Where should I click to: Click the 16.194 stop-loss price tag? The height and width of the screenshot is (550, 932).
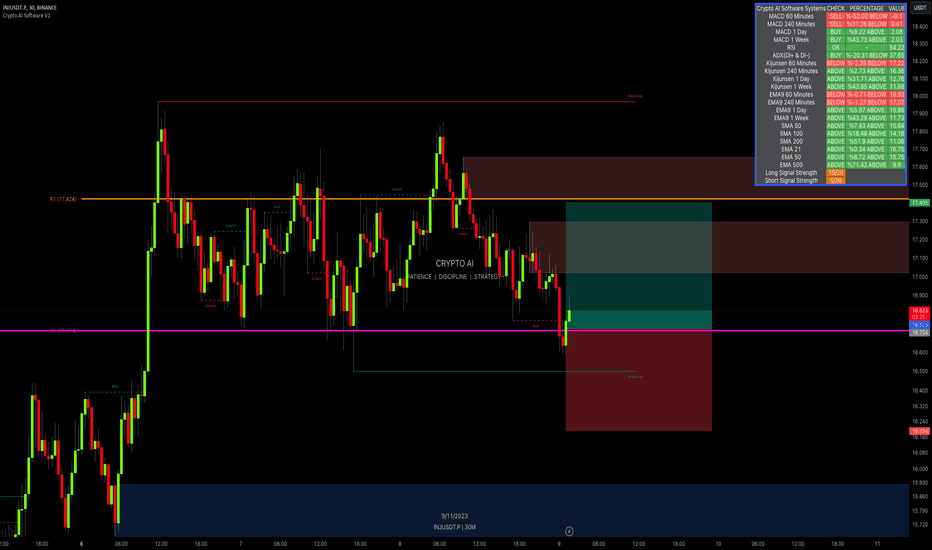coord(920,431)
